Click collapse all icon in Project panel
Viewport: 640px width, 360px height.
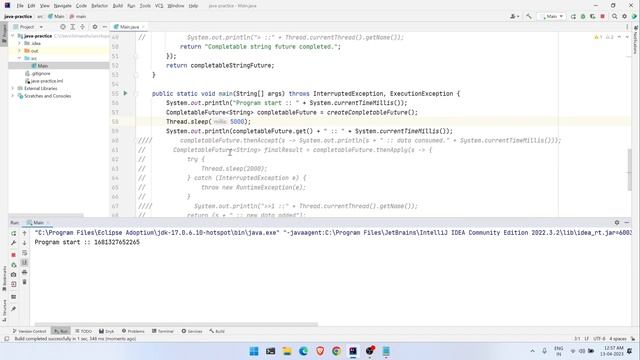click(82, 27)
